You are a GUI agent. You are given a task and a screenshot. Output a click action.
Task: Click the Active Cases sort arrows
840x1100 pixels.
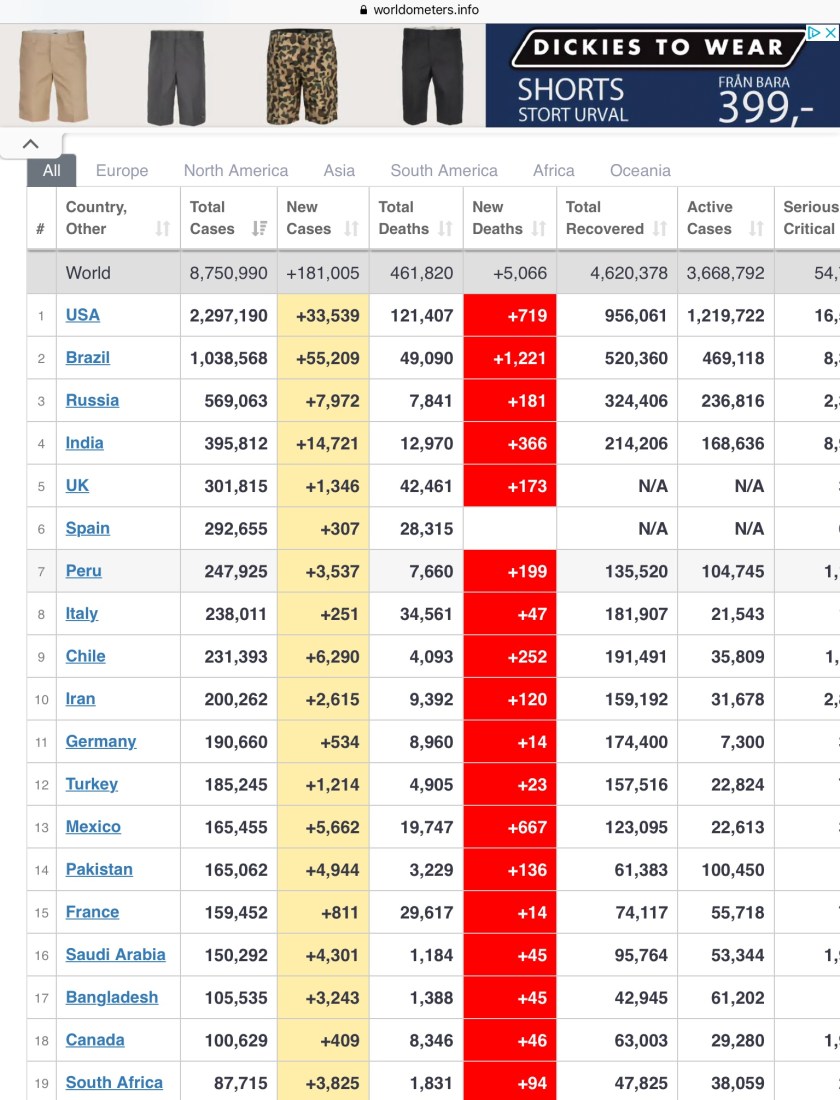756,229
